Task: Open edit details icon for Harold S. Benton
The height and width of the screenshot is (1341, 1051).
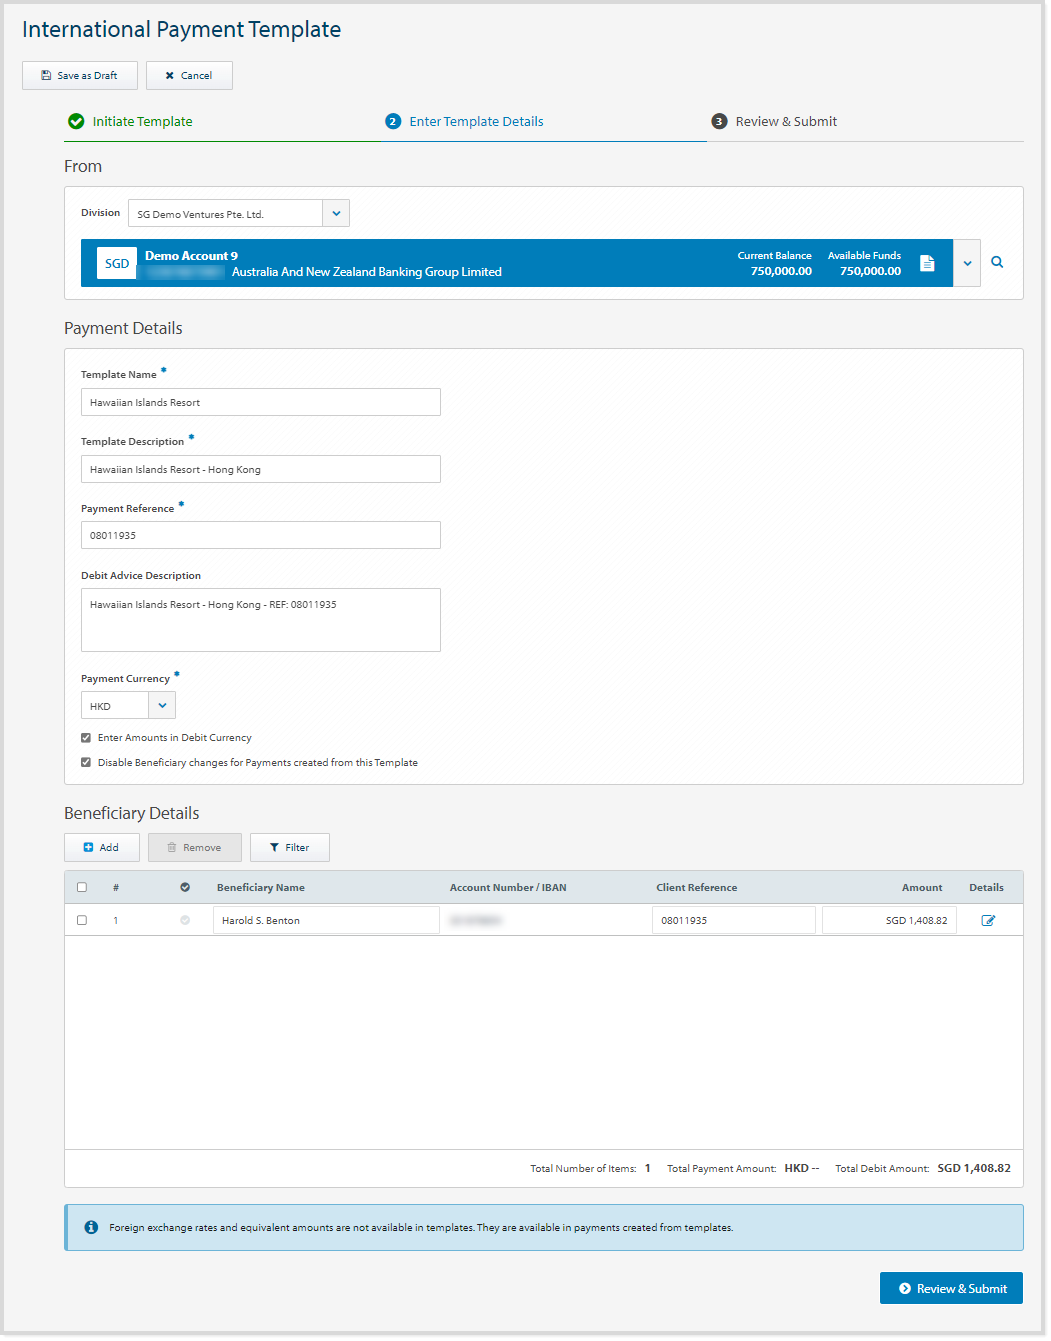Action: (x=989, y=919)
